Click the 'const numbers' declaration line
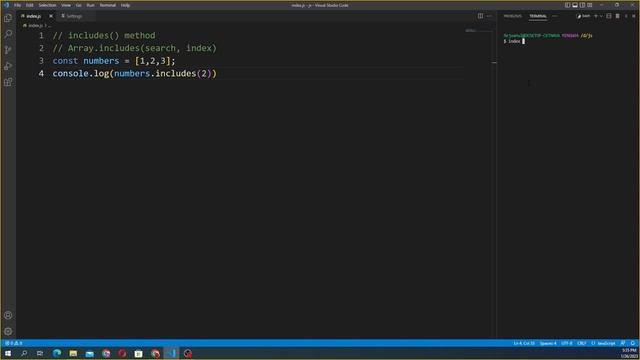Screen dimensions: 640x360 coord(114,61)
